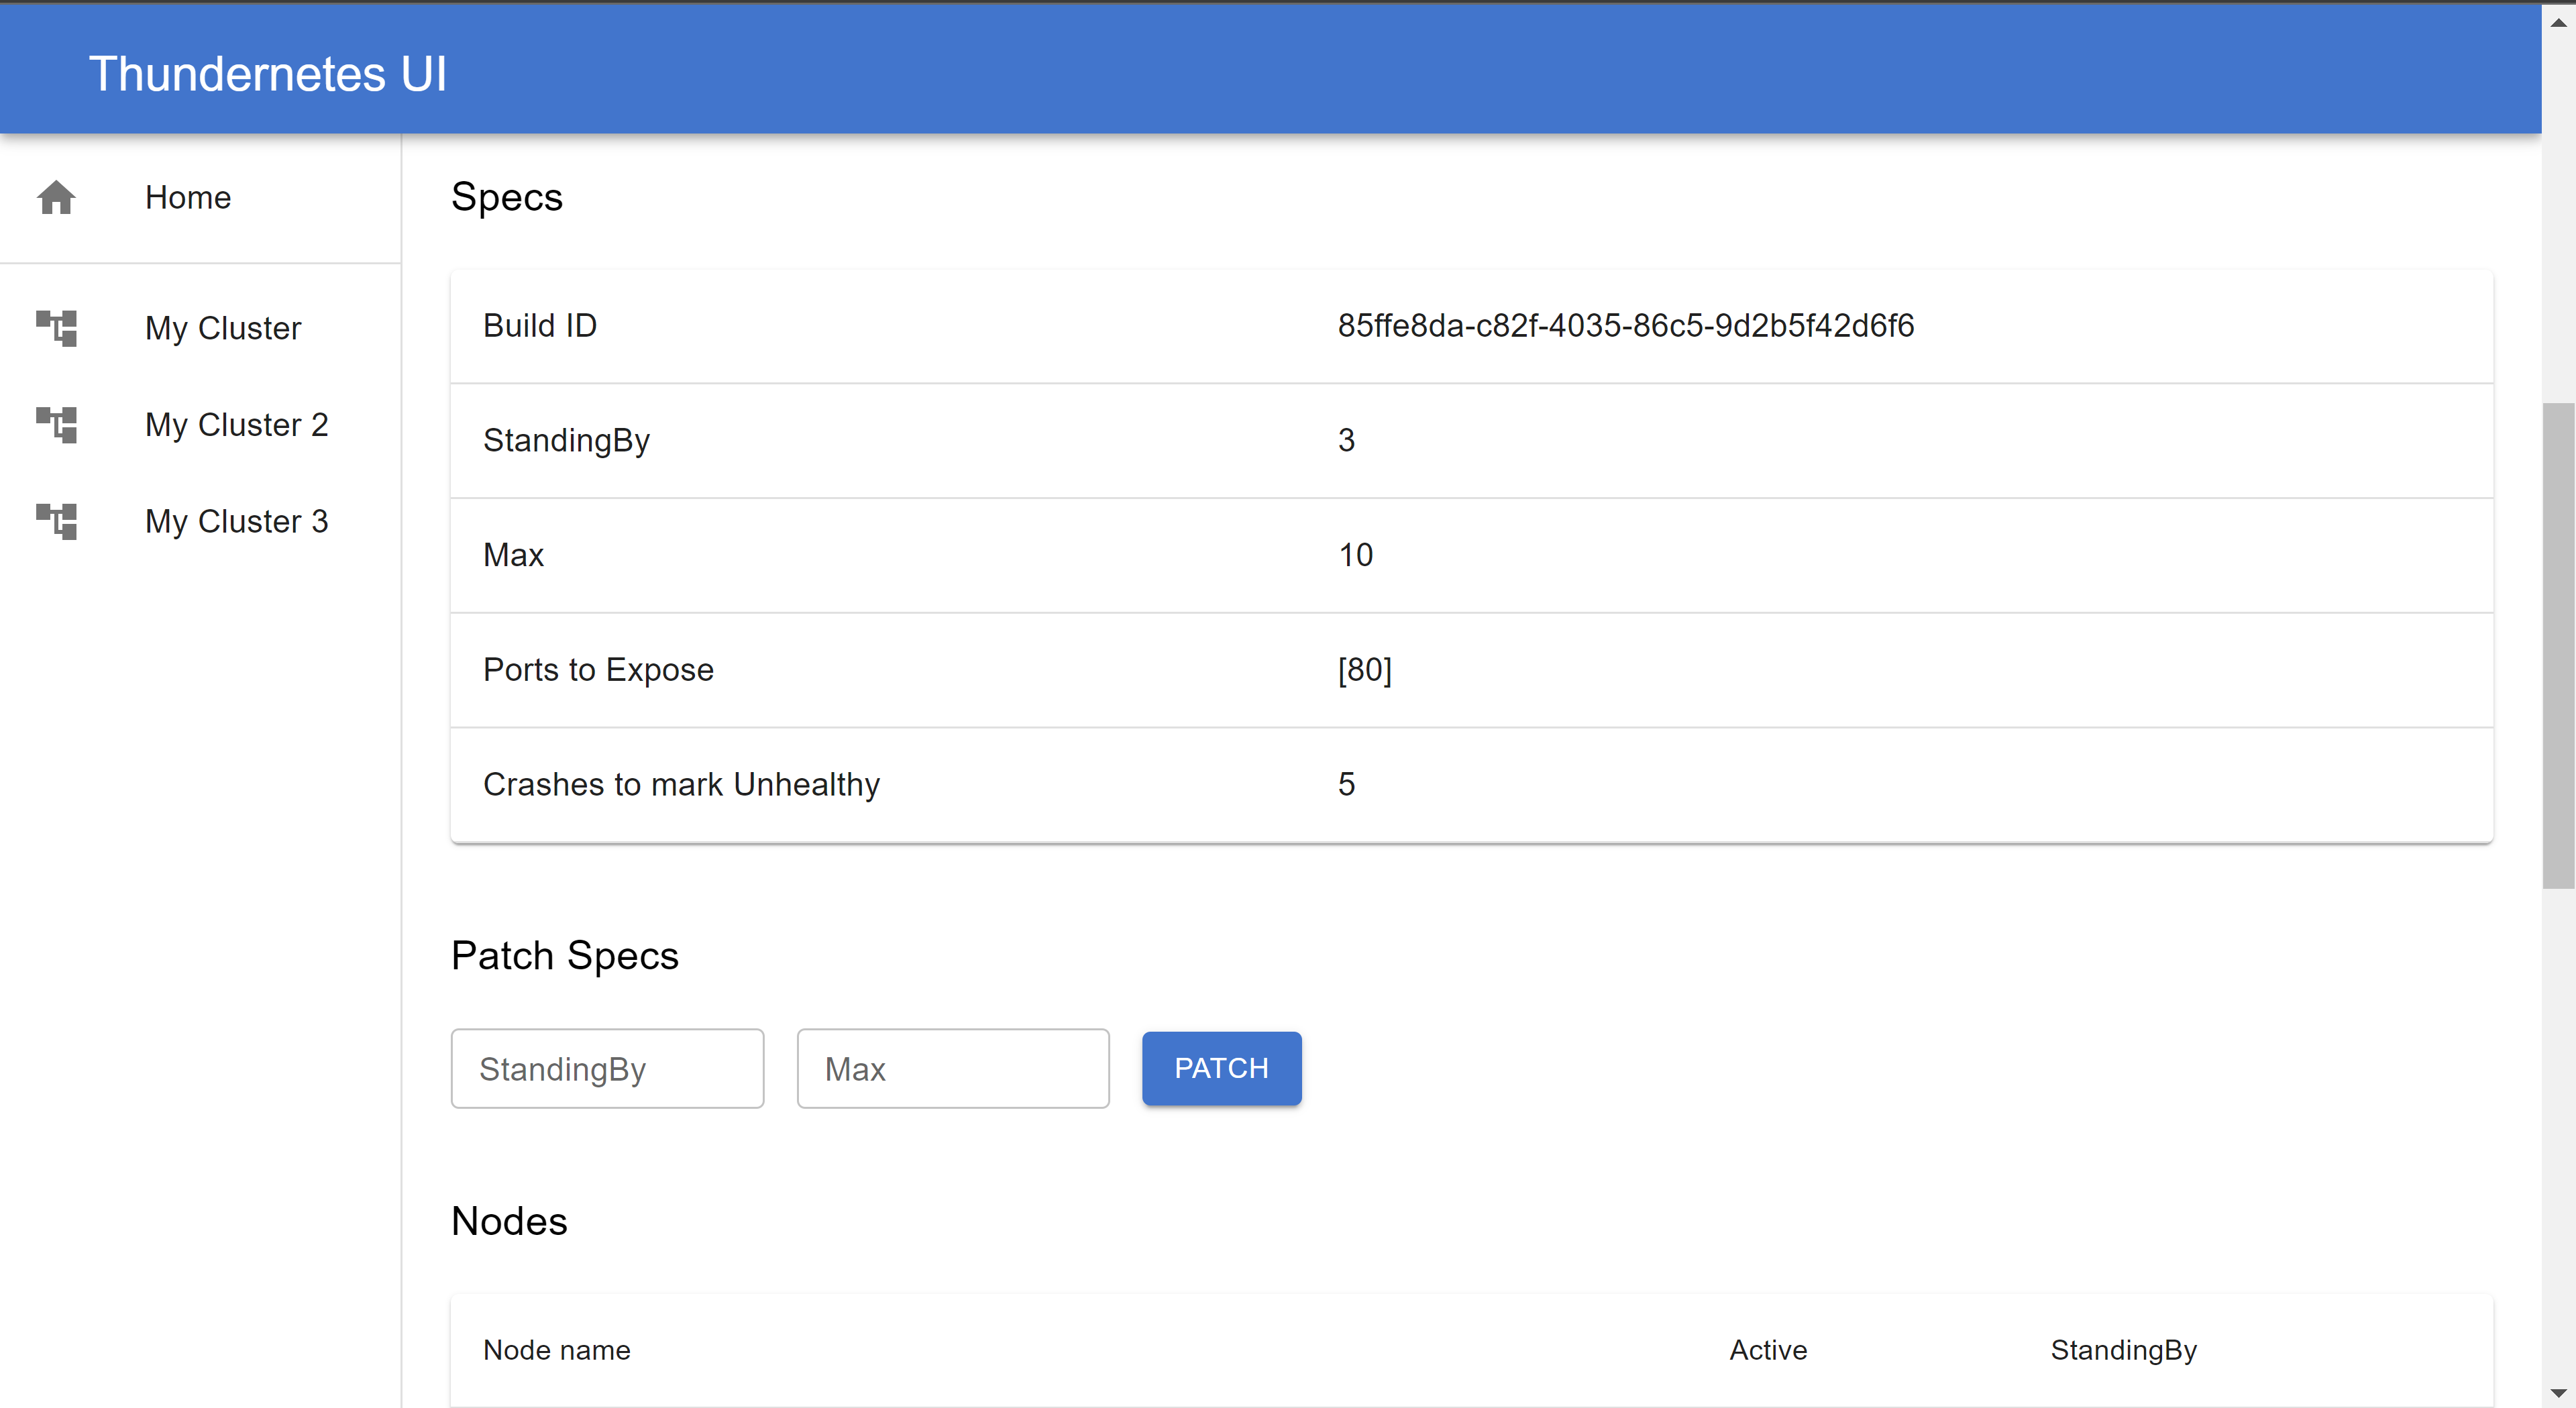Focus the StandingBy input field

coord(607,1068)
